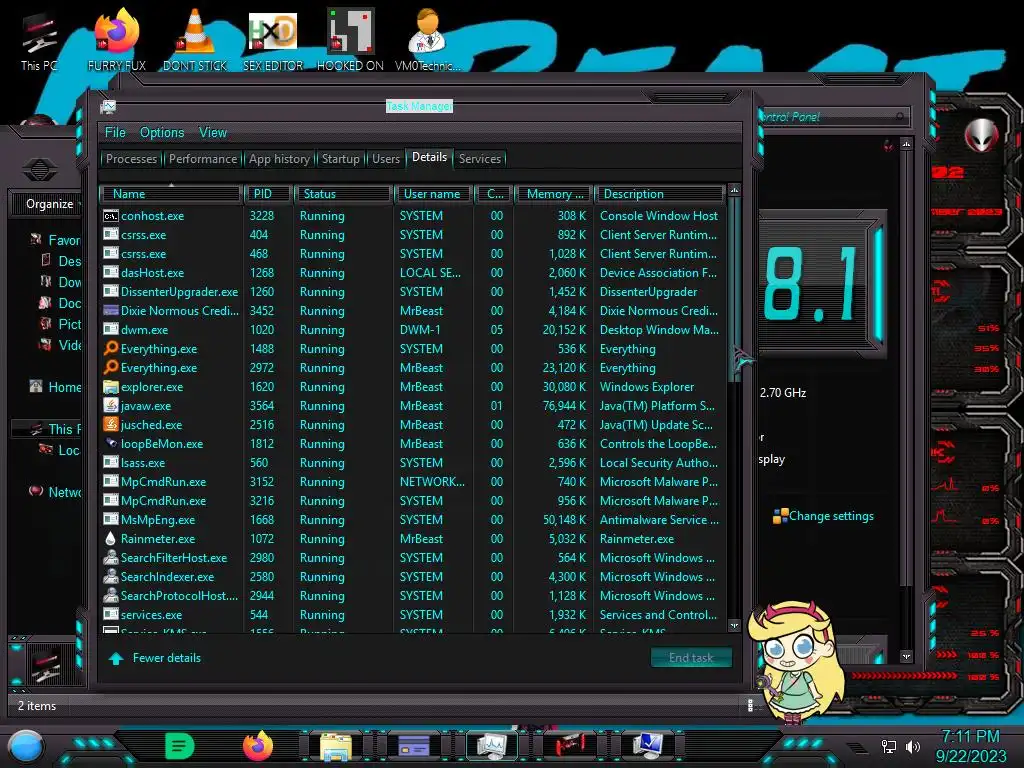Click Control Panel scrollbar down arrow
The height and width of the screenshot is (768, 1024).
(x=906, y=656)
